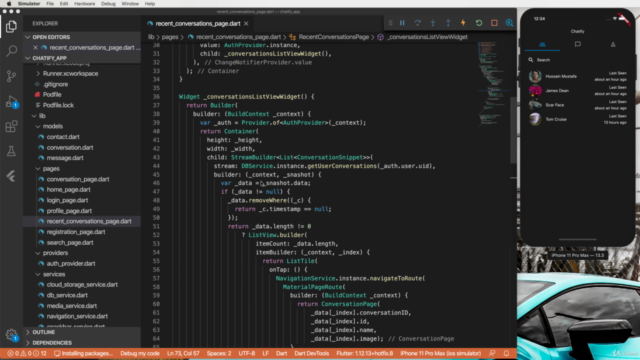Open the Window menu
This screenshot has height=360, width=640.
(130, 4)
